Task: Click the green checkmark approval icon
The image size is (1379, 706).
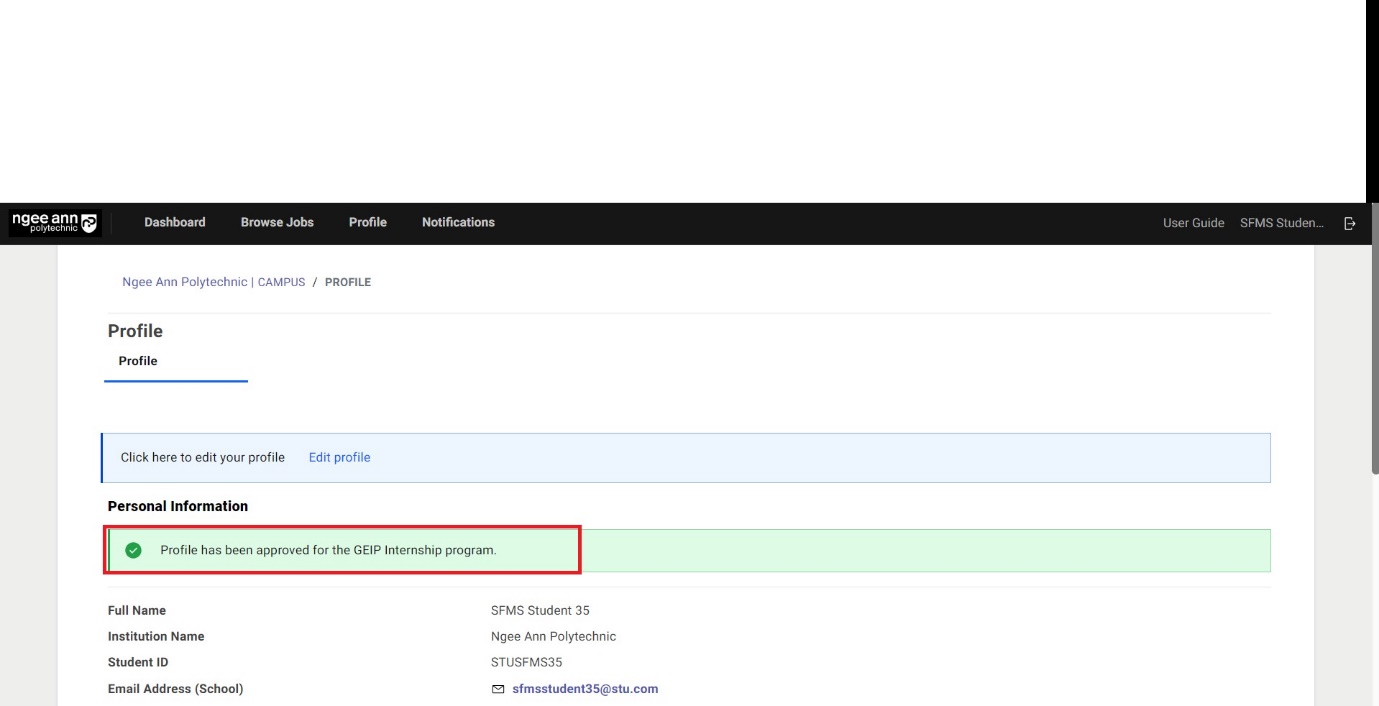Action: tap(133, 550)
